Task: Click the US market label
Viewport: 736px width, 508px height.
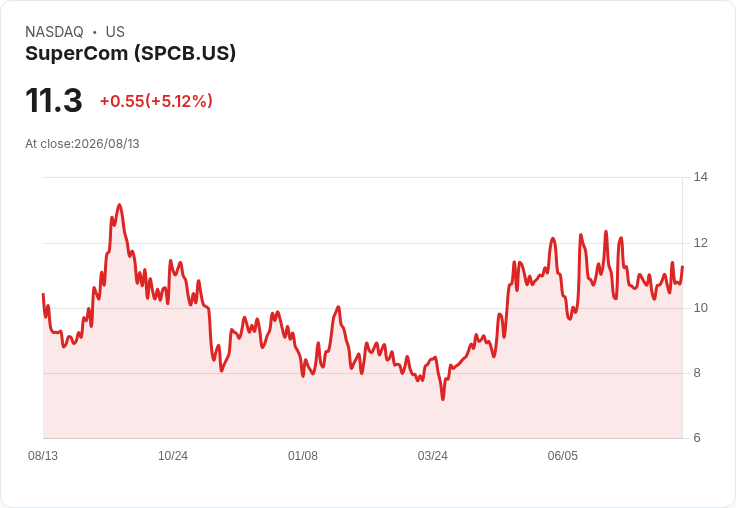Action: click(x=115, y=31)
